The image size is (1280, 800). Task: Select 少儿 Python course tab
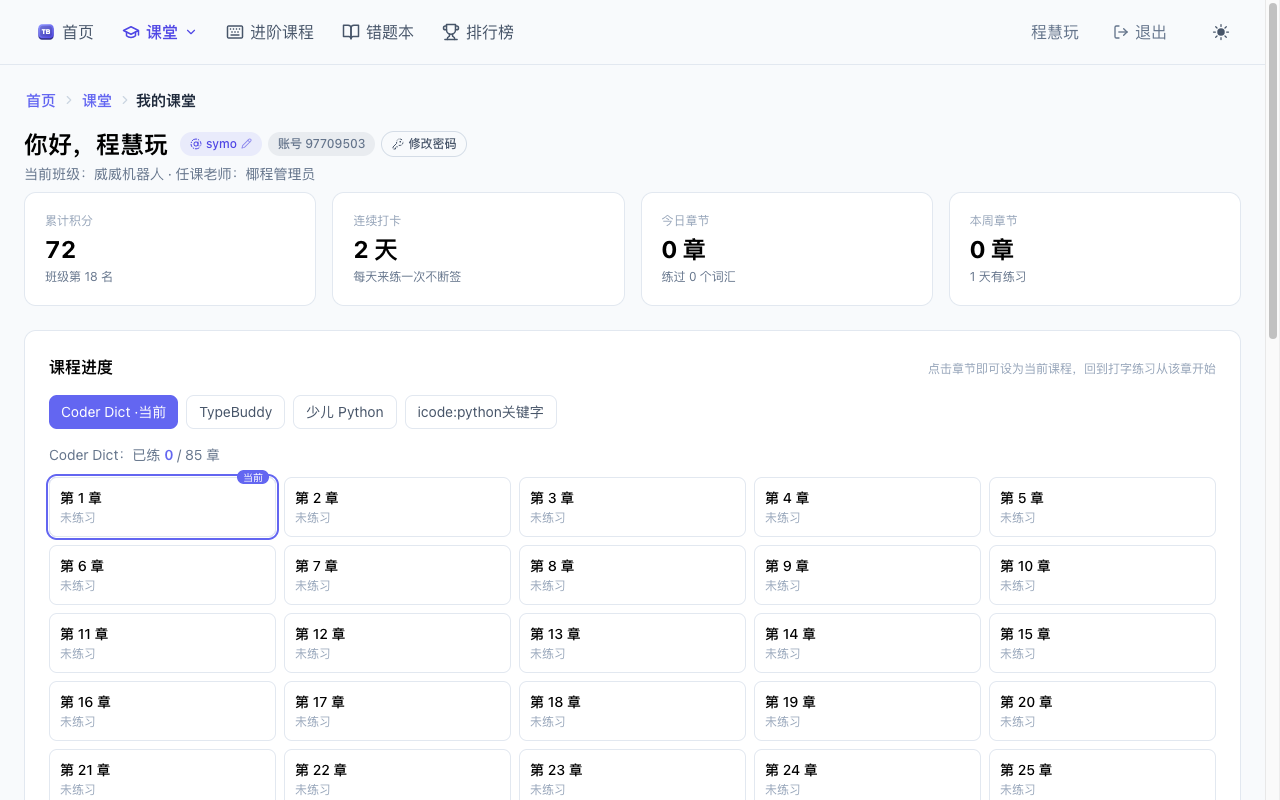click(345, 412)
